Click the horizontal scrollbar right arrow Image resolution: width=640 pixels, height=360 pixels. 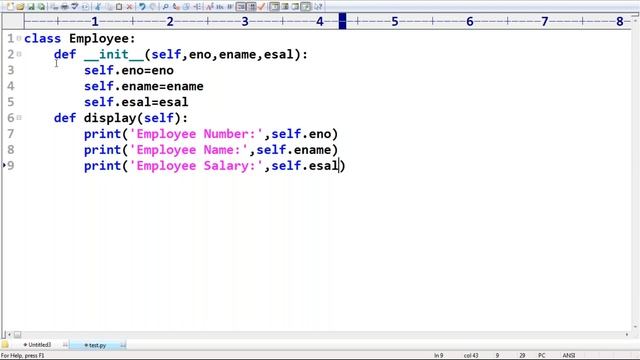pyautogui.click(x=627, y=335)
